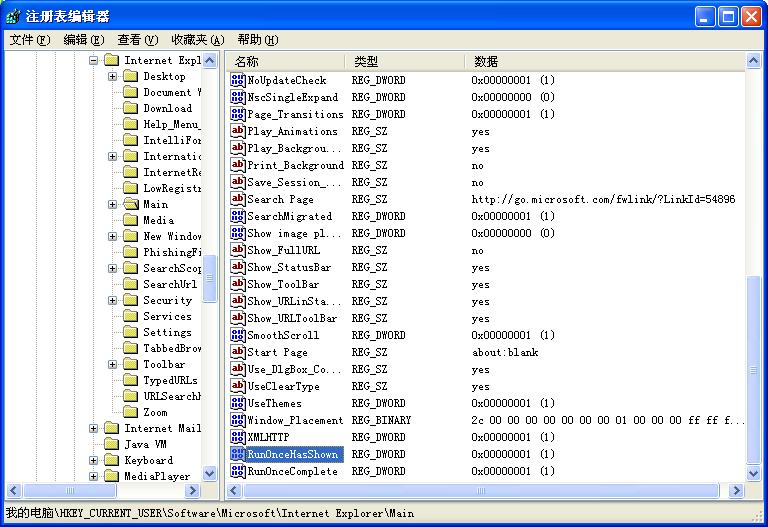Open the 编辑(E) menu
The image size is (768, 527).
pyautogui.click(x=84, y=40)
